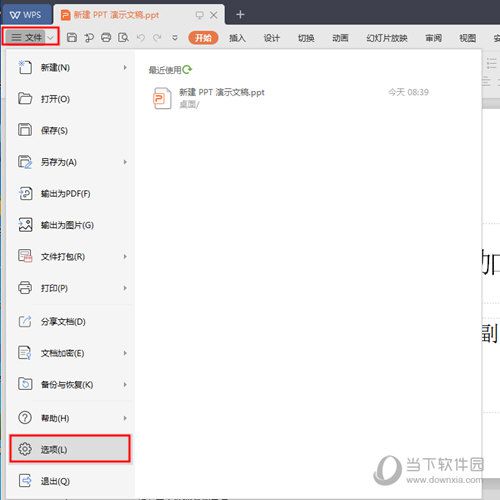Switch to the 动画 ribbon tab

[340, 38]
